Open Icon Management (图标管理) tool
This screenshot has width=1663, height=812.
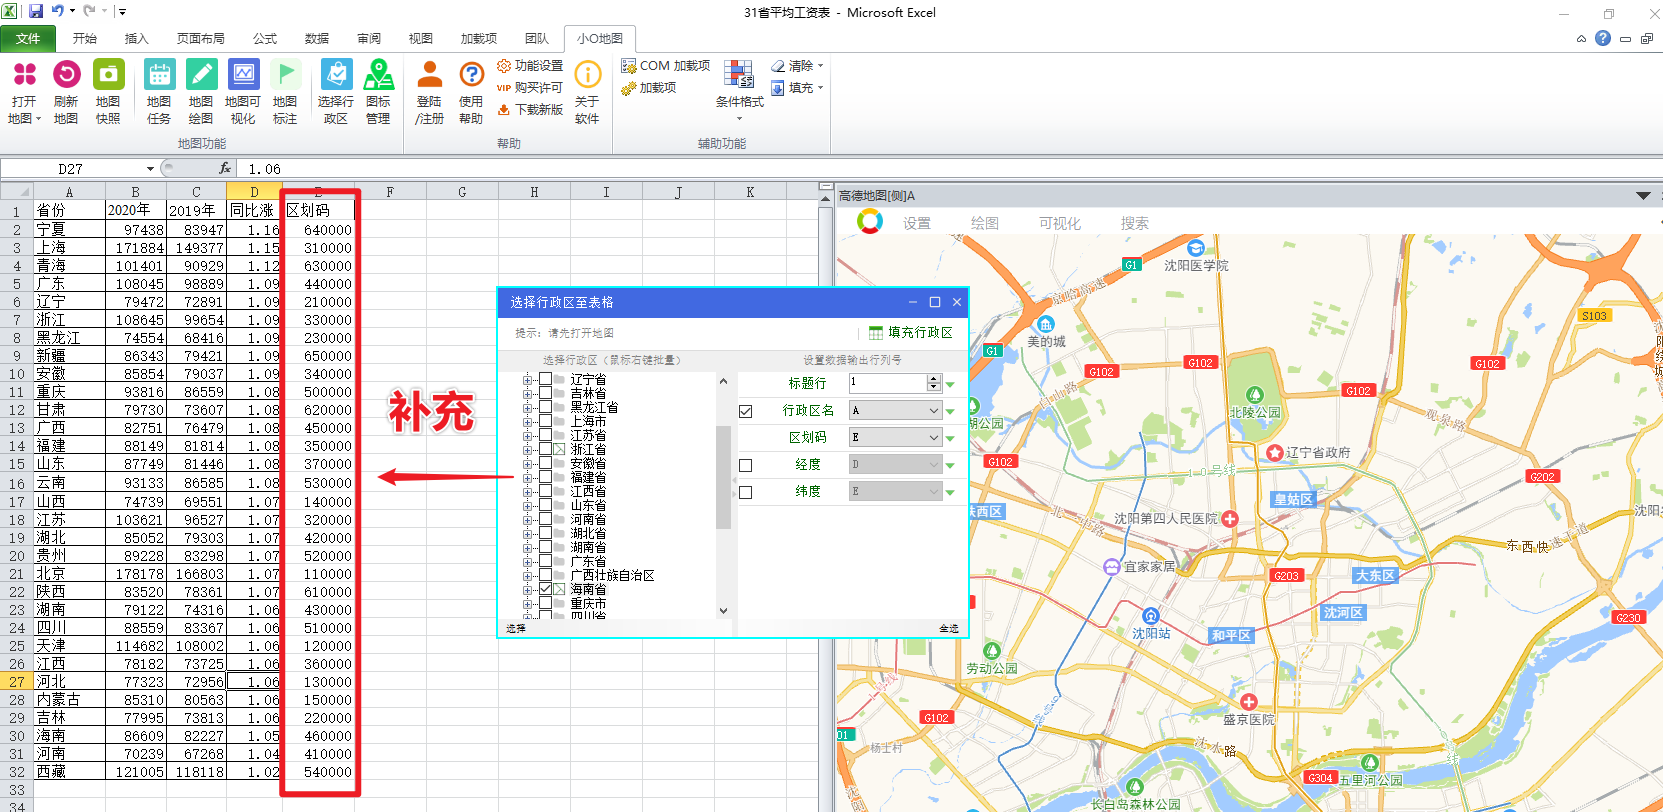378,90
